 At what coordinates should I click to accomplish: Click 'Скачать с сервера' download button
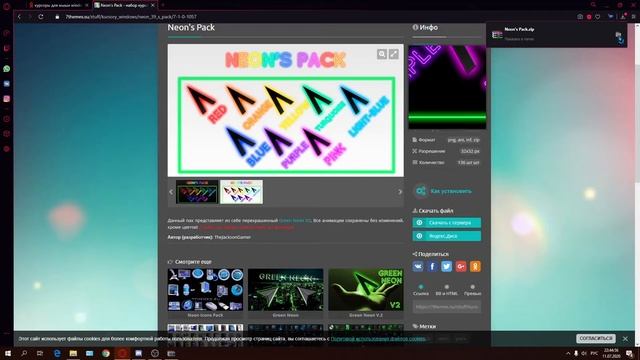(447, 222)
